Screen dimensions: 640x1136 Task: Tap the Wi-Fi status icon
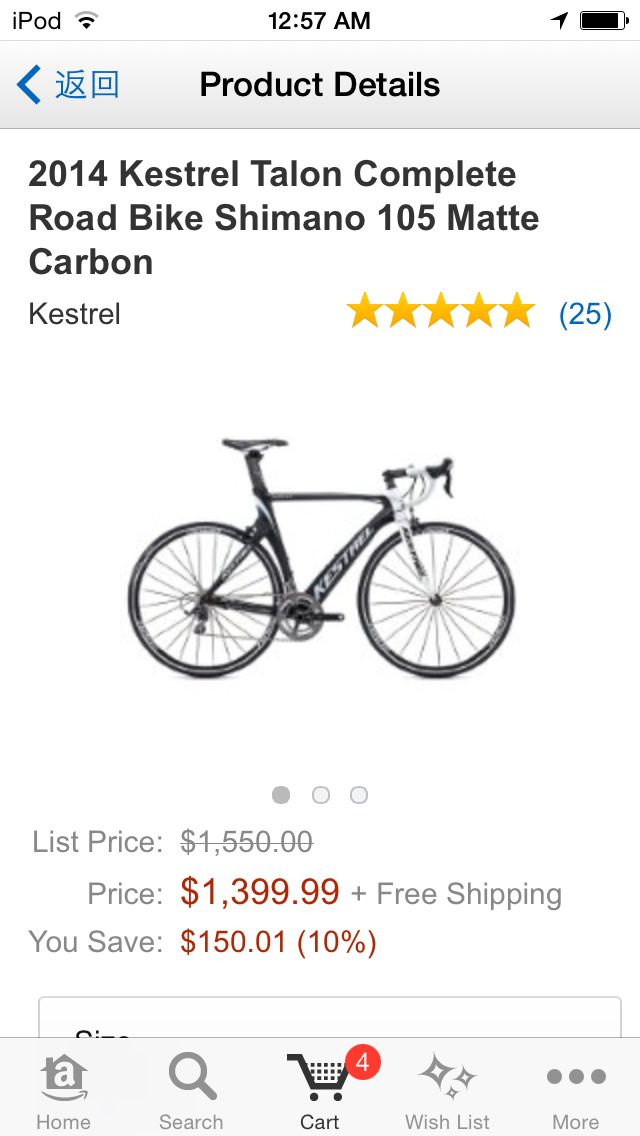coord(87,21)
